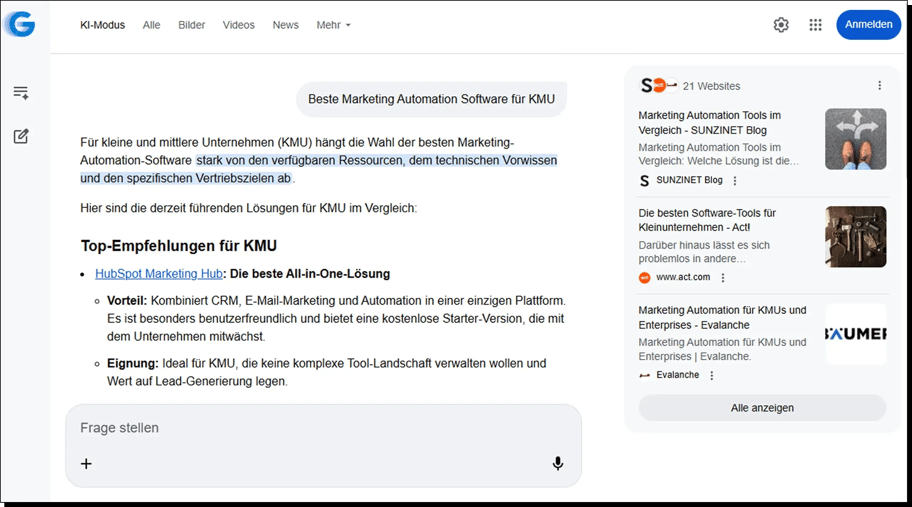Click the Evalanche source name
The height and width of the screenshot is (507, 912).
(678, 375)
